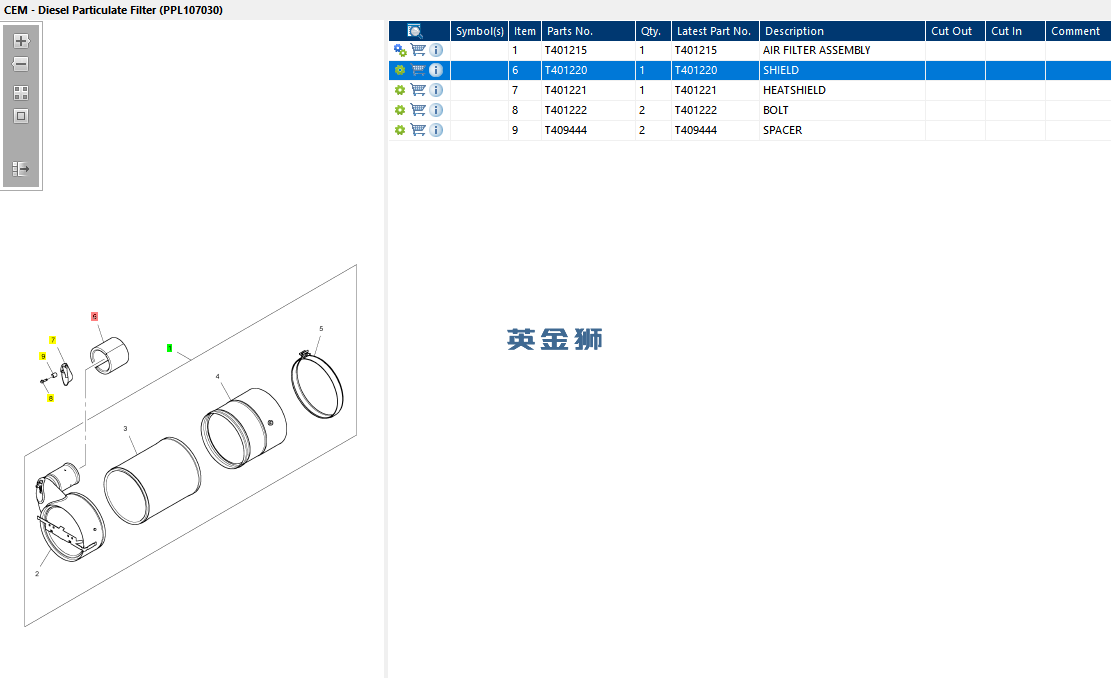Click the red callout 6 on the diagram
This screenshot has width=1111, height=678.
(x=94, y=317)
